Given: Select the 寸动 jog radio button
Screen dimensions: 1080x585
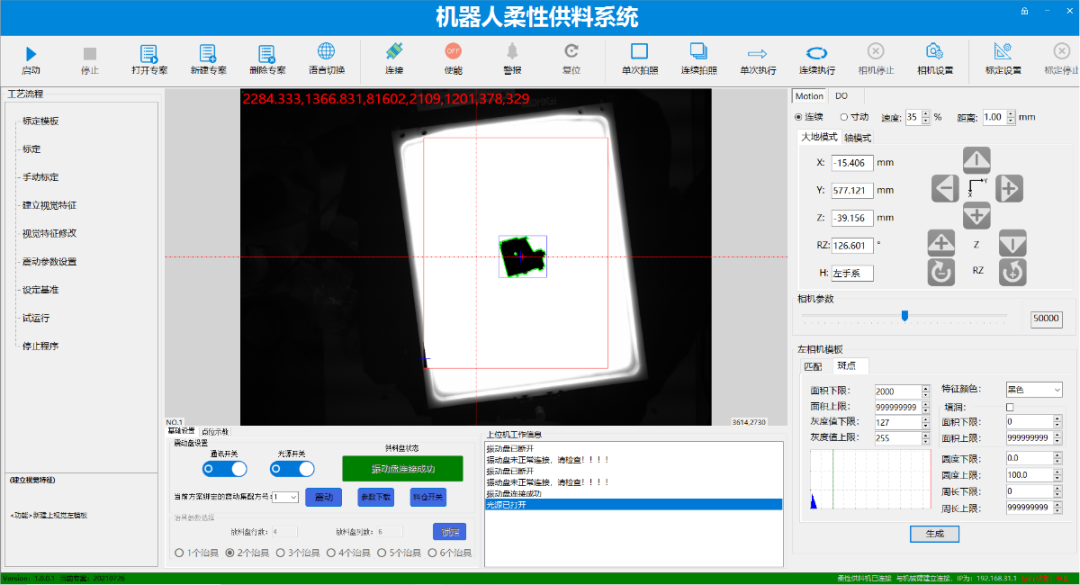Looking at the screenshot, I should (x=844, y=117).
